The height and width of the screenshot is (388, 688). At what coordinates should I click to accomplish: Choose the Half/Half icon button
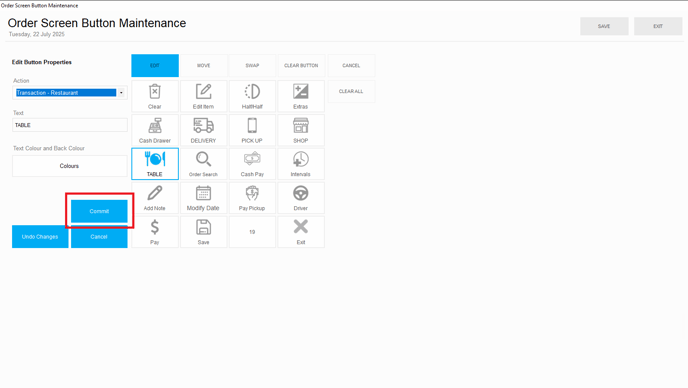[252, 96]
